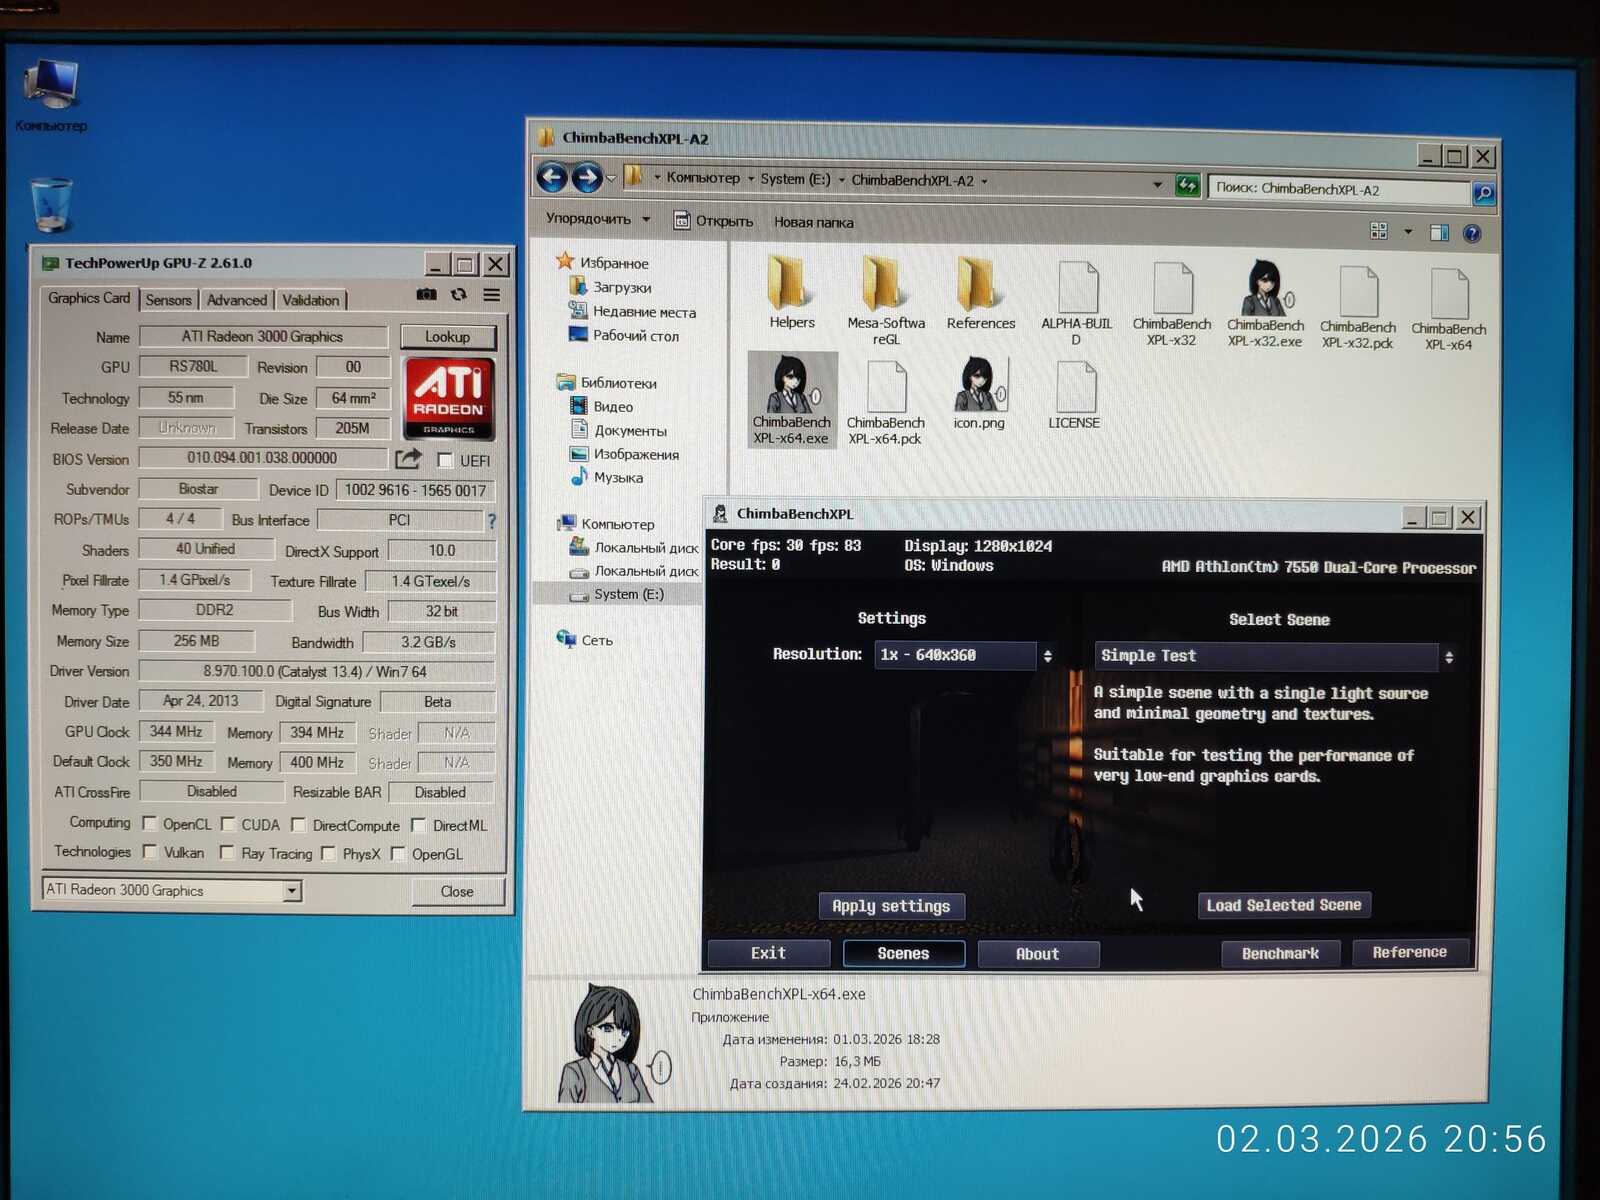Go back in Explorer window
1600x1200 pixels.
tap(552, 178)
